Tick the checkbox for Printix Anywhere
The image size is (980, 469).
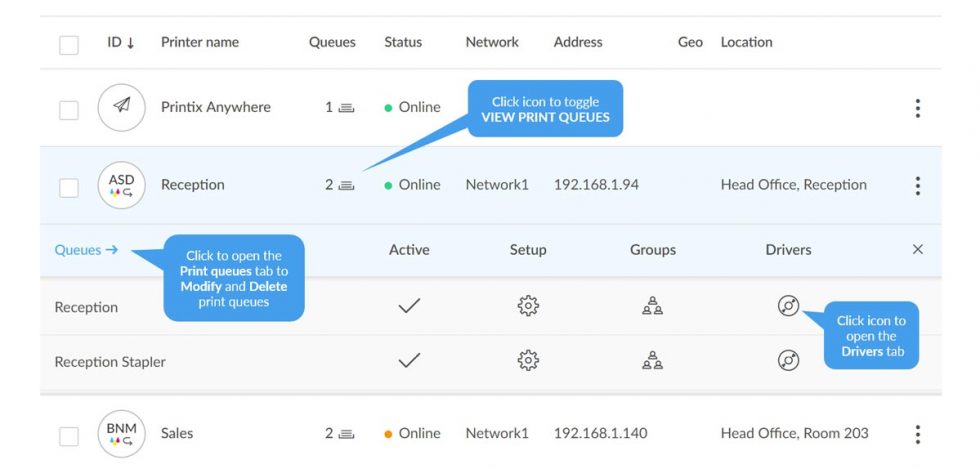pos(69,110)
